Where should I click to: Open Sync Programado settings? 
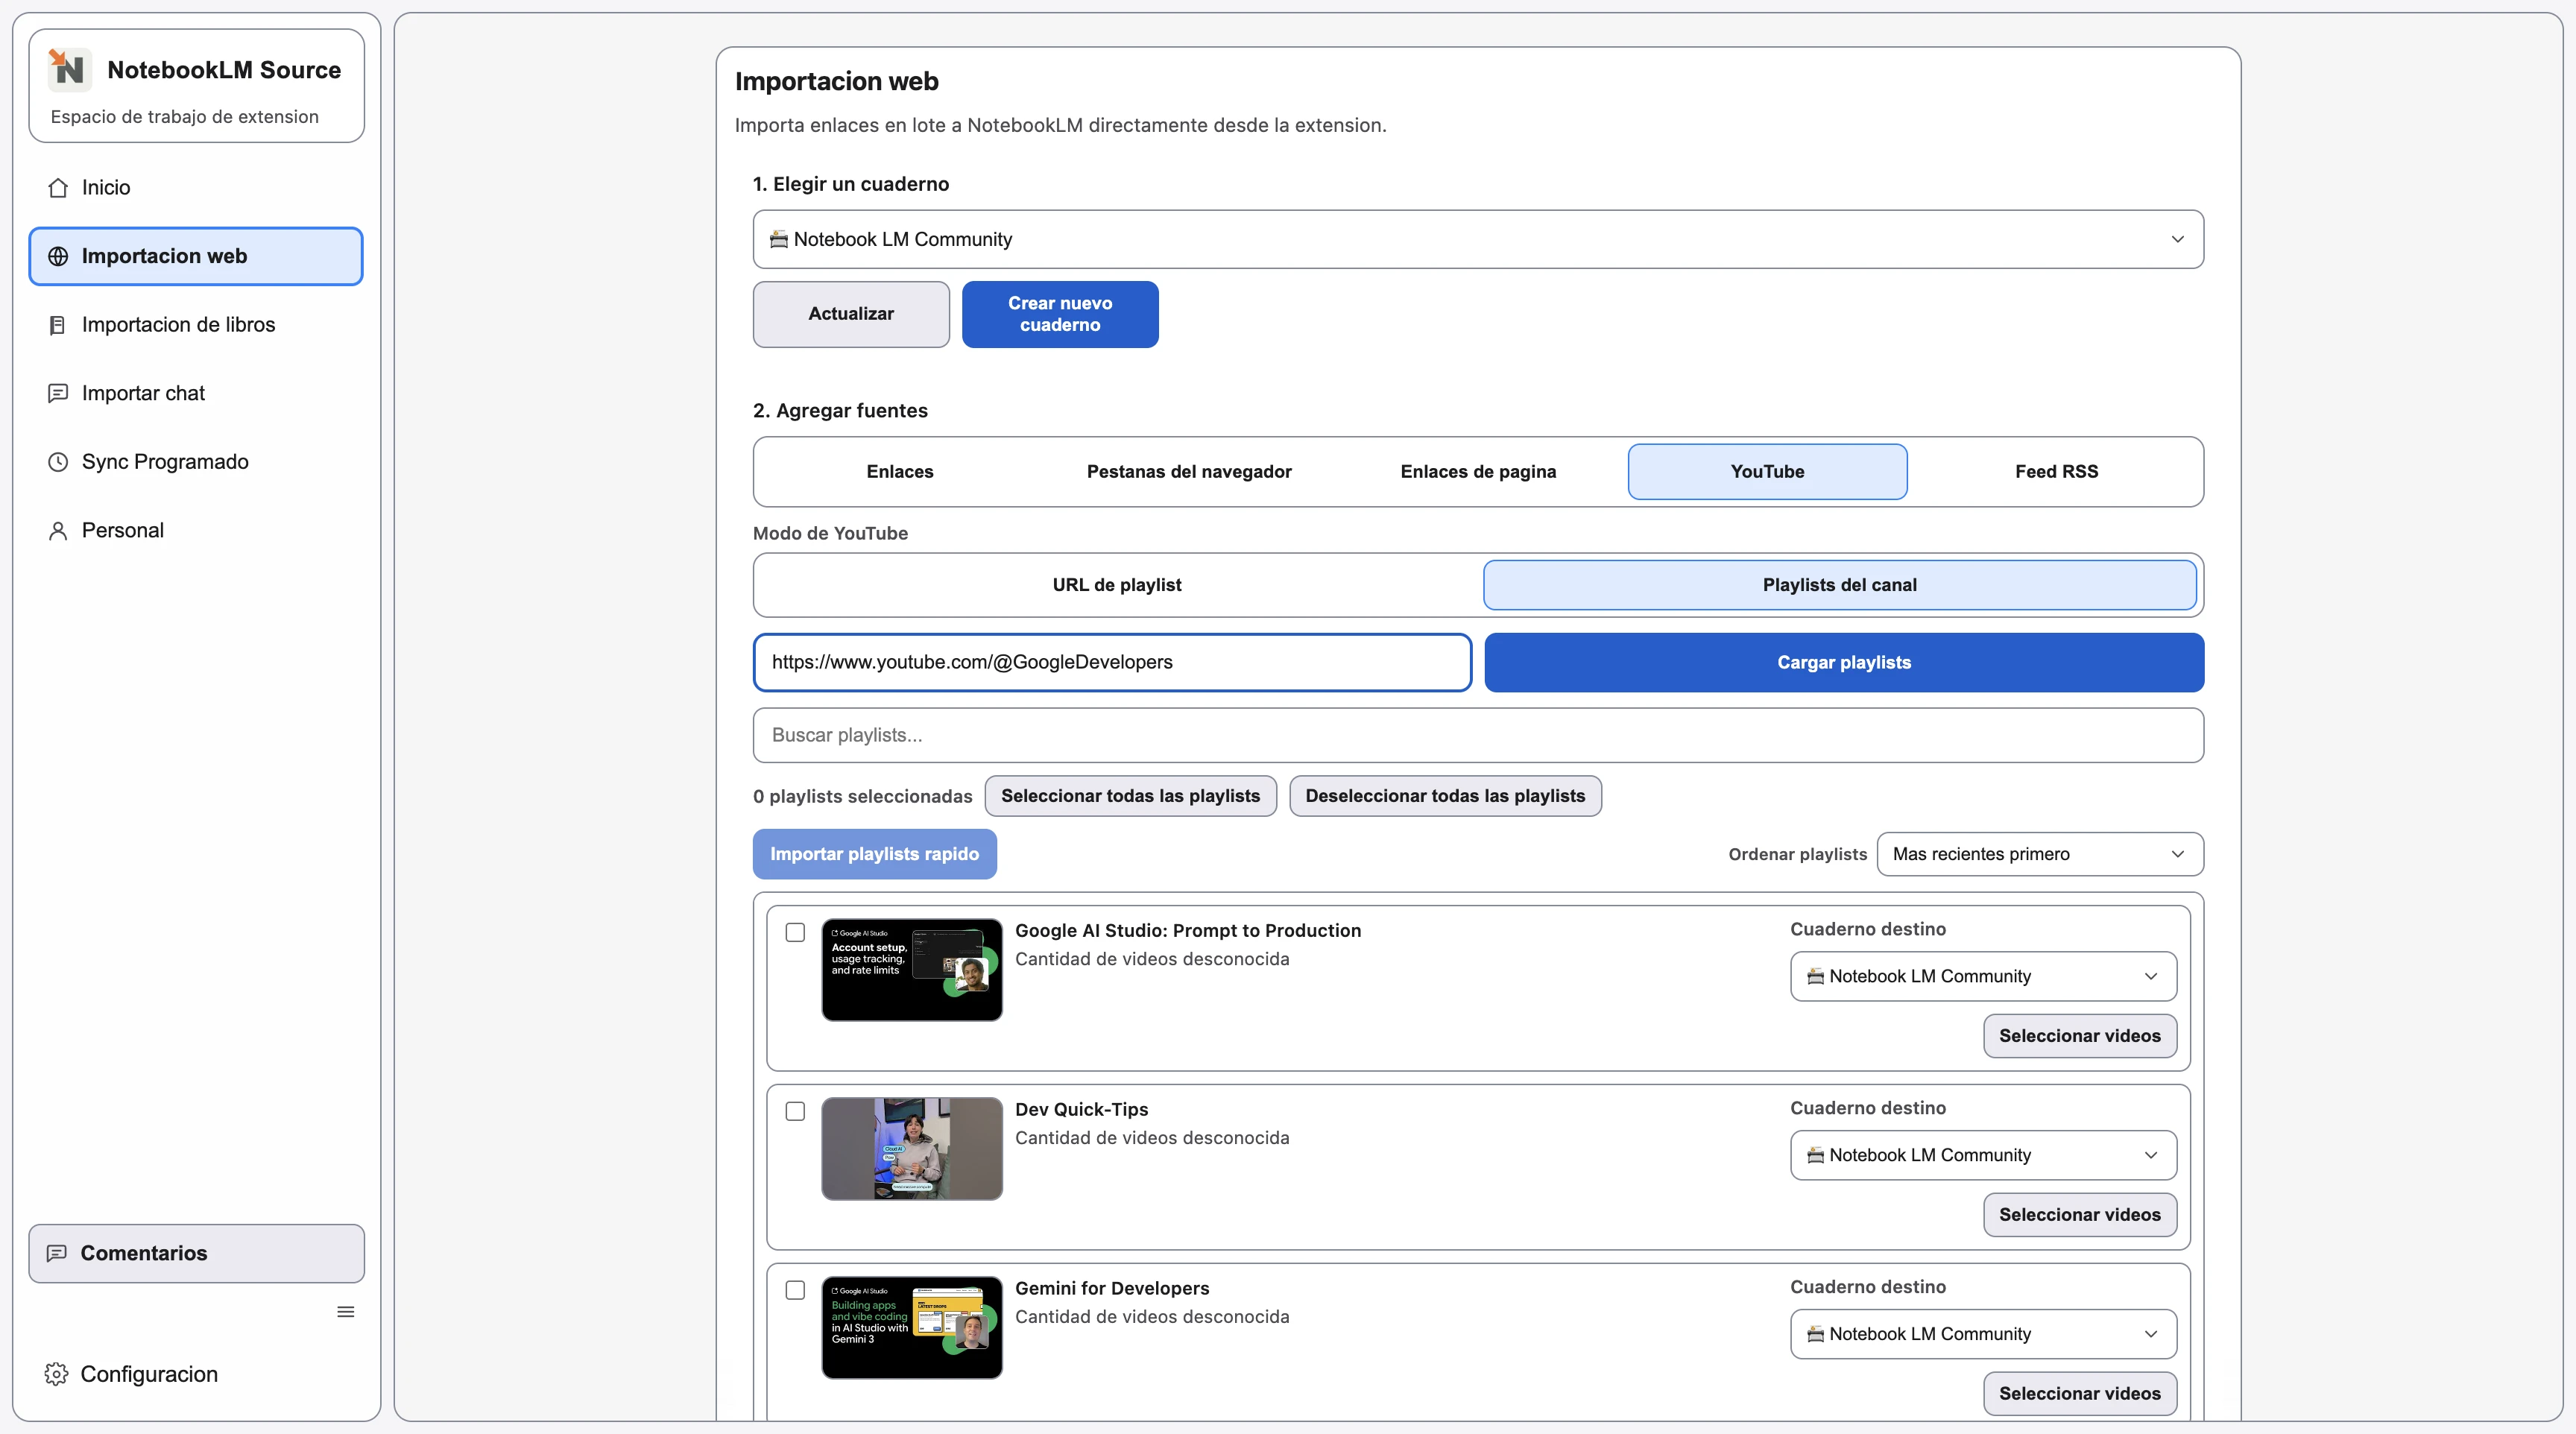pyautogui.click(x=165, y=461)
